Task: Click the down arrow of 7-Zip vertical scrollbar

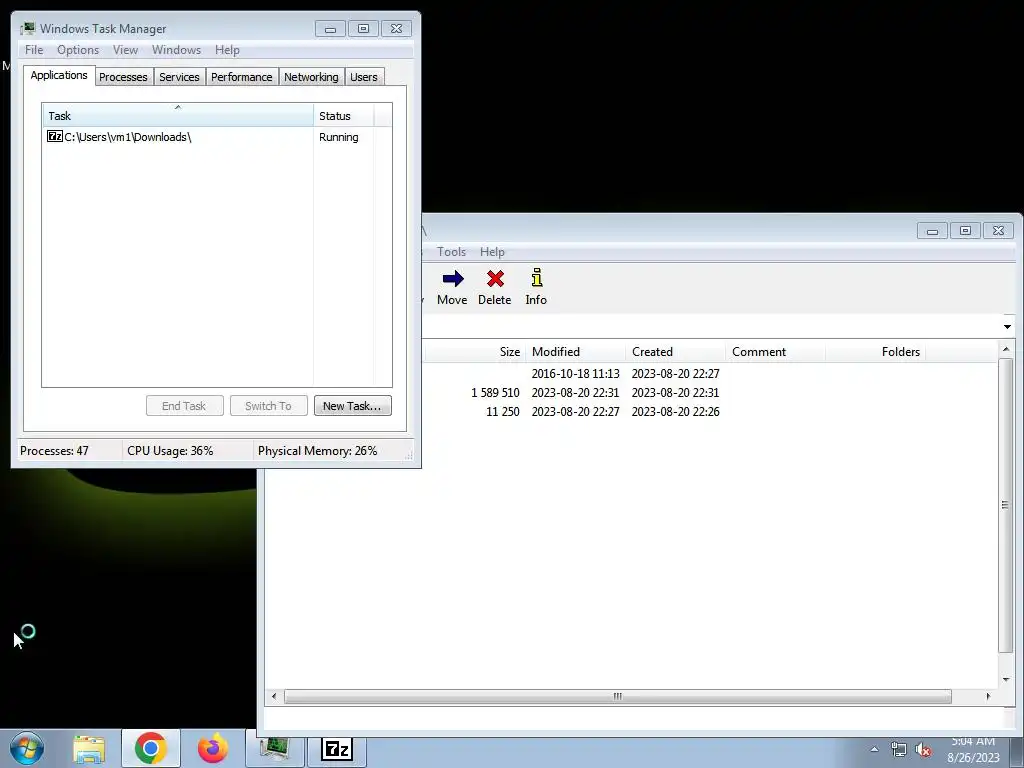Action: (1006, 679)
